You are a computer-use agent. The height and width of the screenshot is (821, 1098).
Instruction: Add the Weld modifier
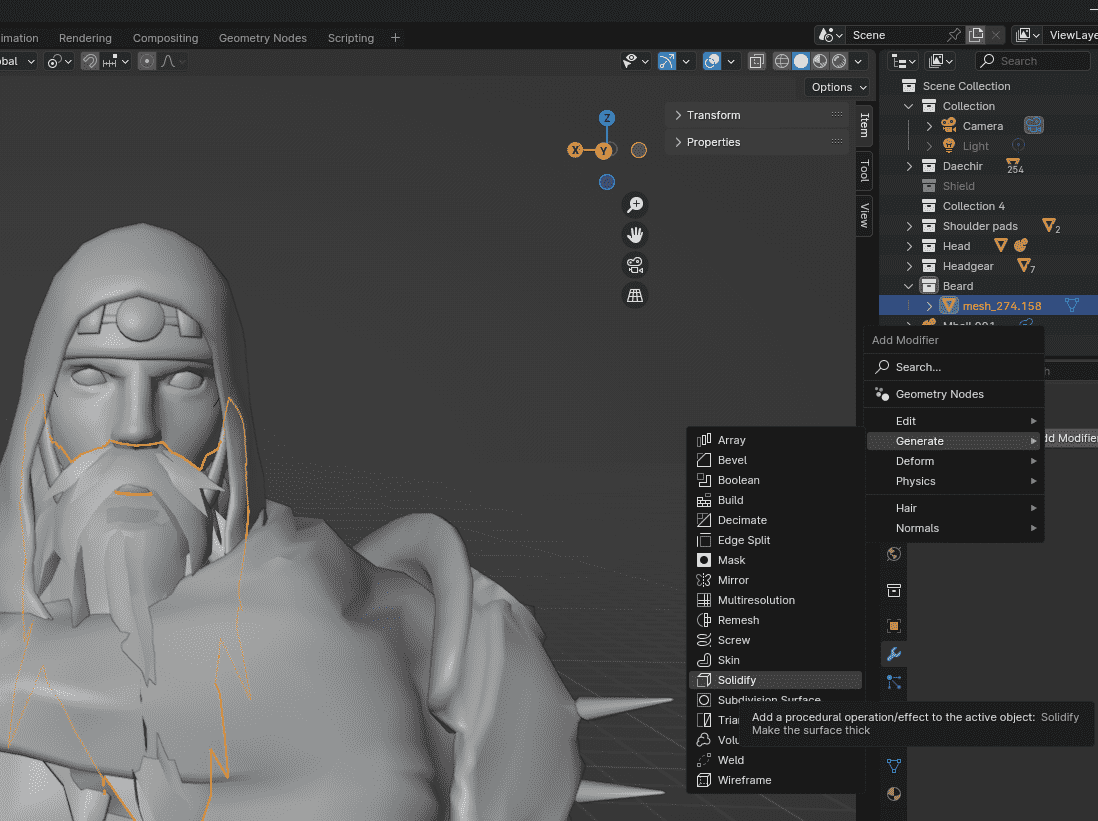click(x=775, y=760)
